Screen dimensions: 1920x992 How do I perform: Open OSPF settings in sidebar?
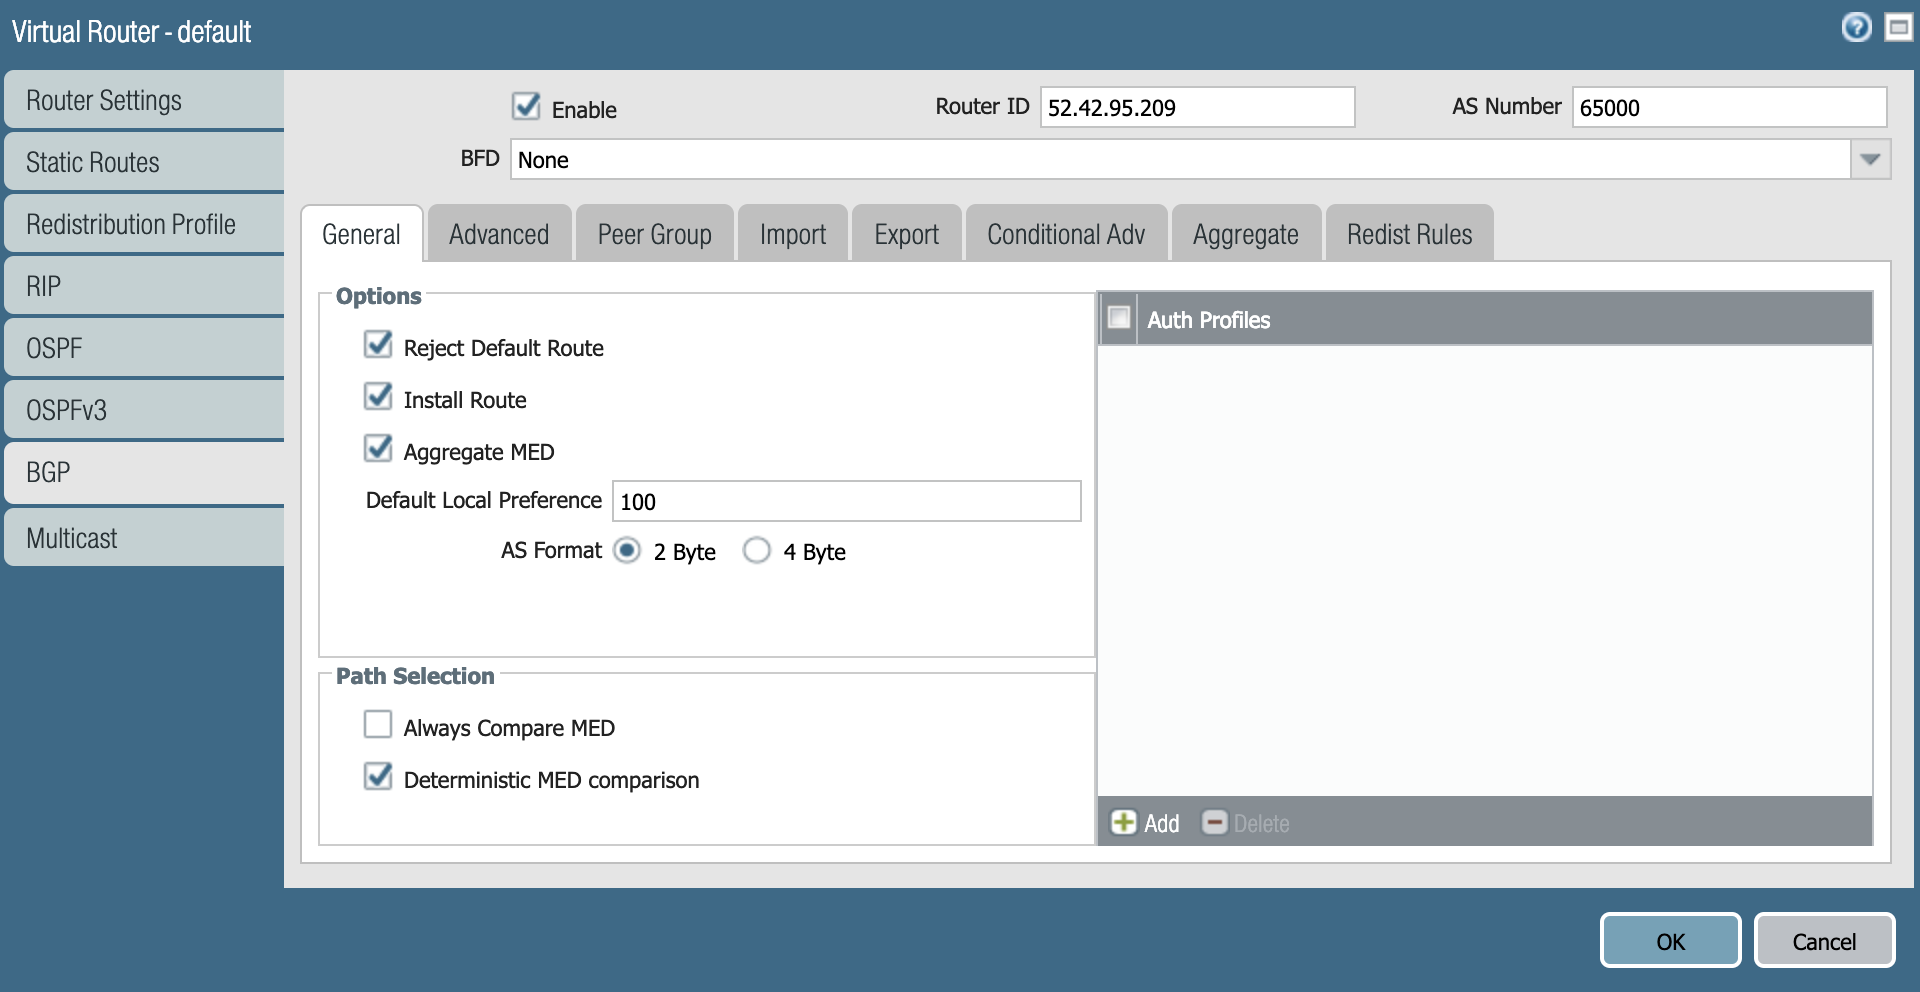point(144,348)
